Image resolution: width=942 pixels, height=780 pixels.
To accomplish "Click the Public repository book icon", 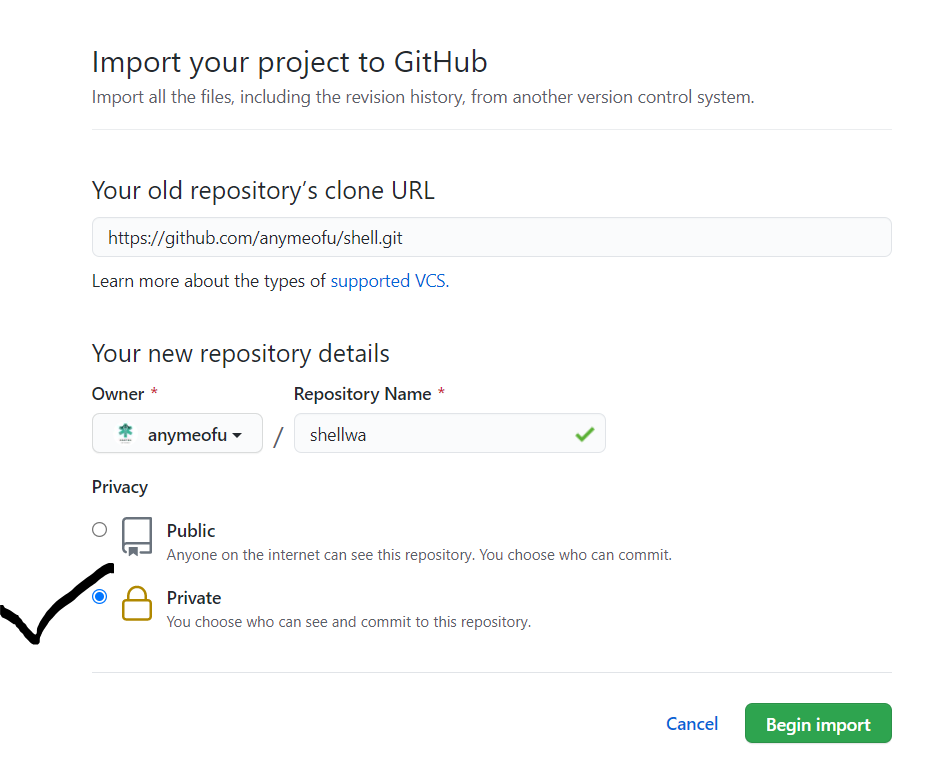I will click(x=137, y=536).
